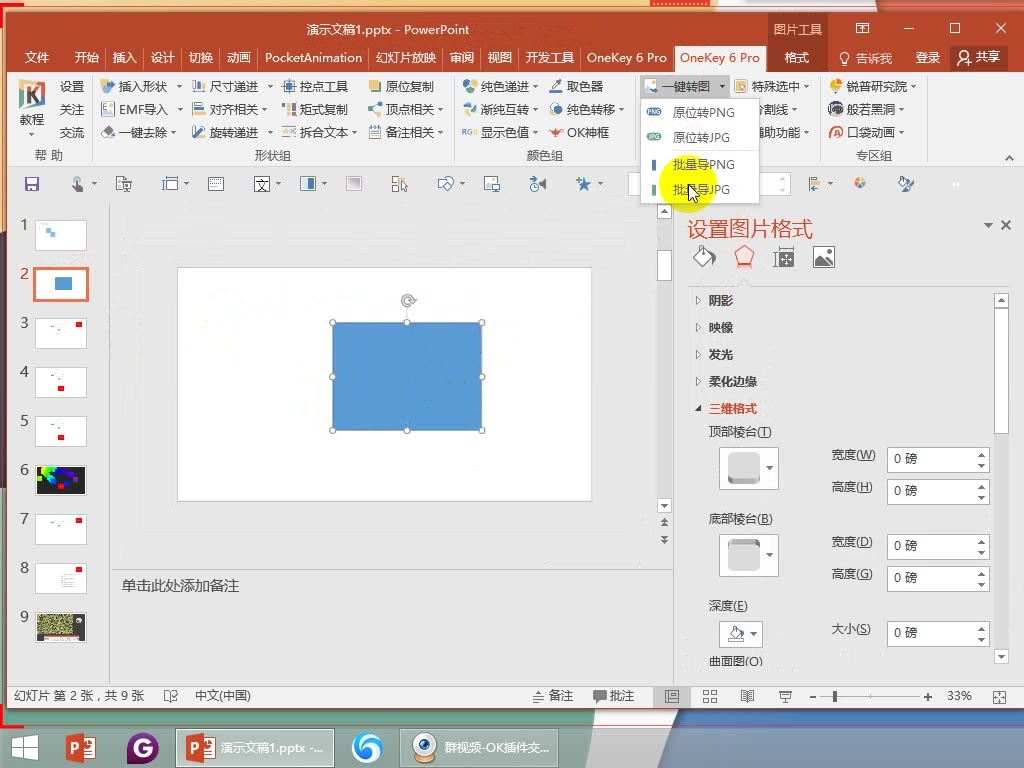The width and height of the screenshot is (1024, 768).
Task: Click the notes area 单击此处添加备注
Action: 180,586
